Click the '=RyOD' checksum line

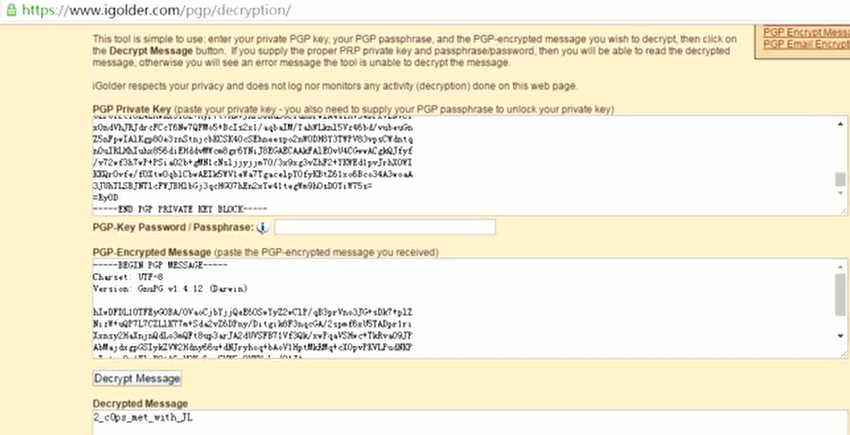[105, 198]
